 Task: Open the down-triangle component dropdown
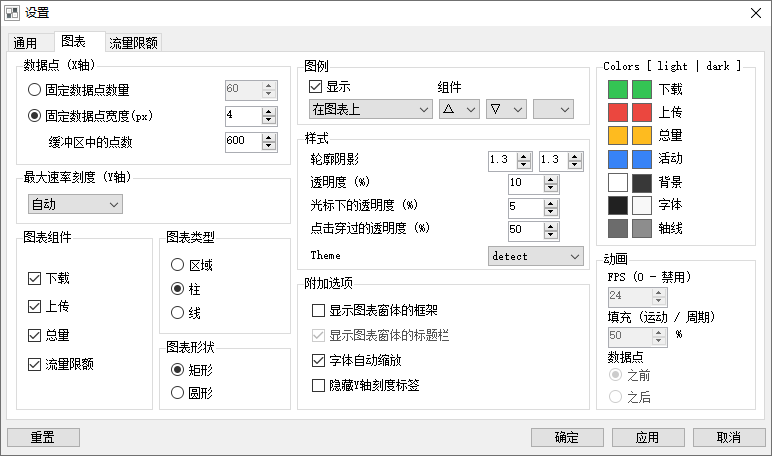506,109
